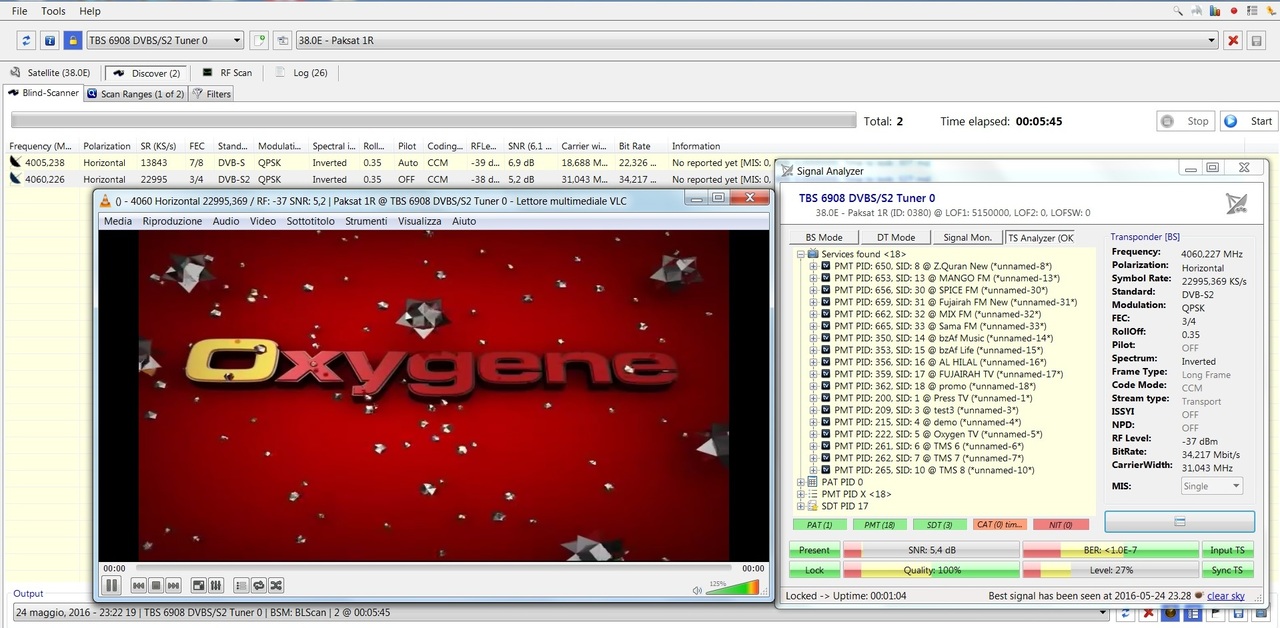Expand PMT PID 653 MANGO FM entry
The height and width of the screenshot is (628, 1280).
(813, 279)
